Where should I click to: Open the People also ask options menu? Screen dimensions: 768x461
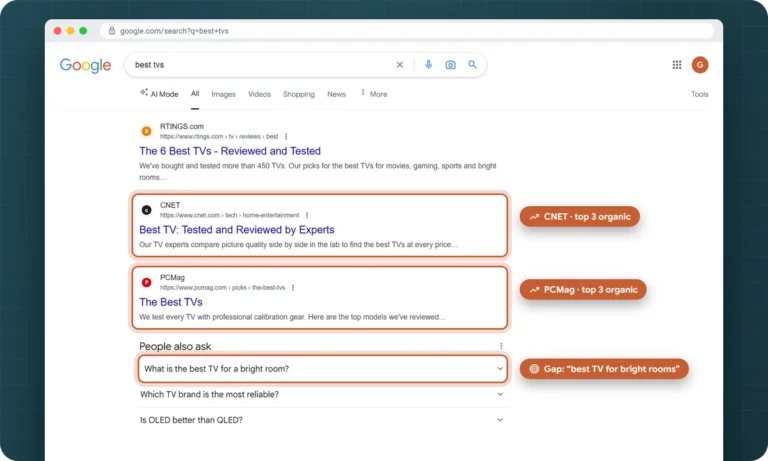(x=501, y=346)
